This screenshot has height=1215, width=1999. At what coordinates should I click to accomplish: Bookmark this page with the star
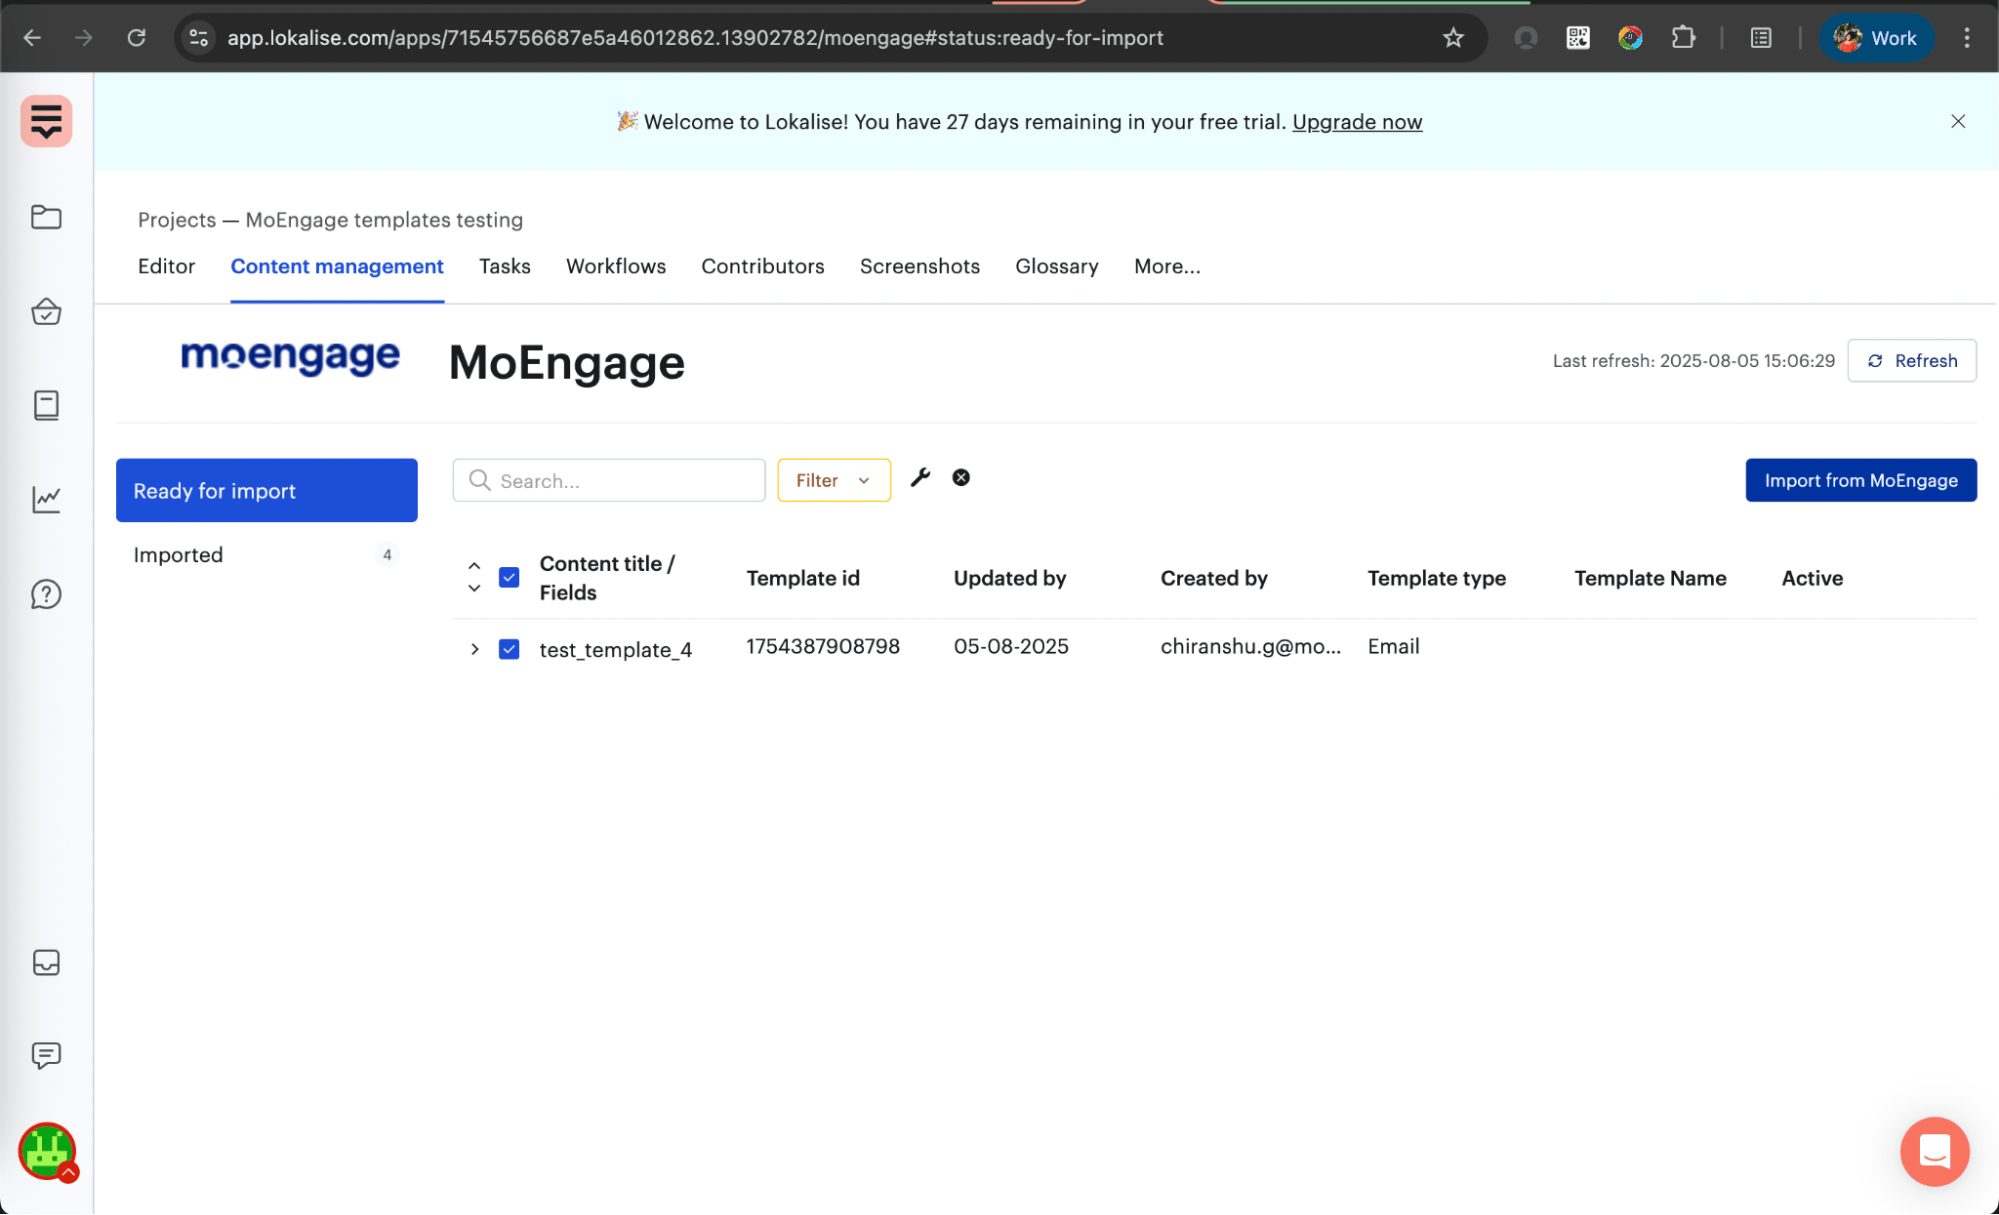point(1453,38)
